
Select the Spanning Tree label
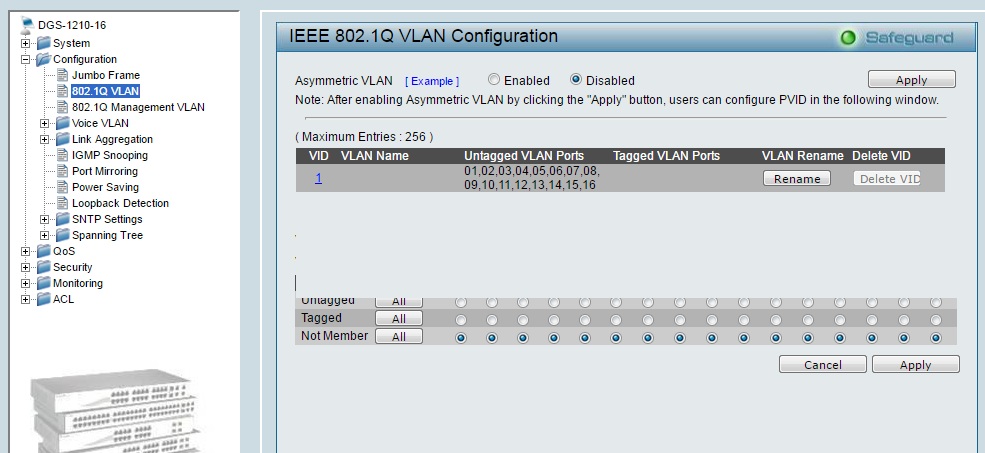[x=107, y=236]
